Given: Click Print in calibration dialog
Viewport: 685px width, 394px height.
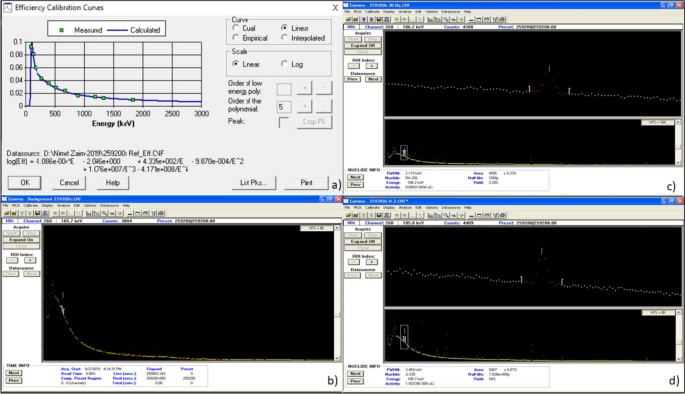Looking at the screenshot, I should click(x=306, y=183).
